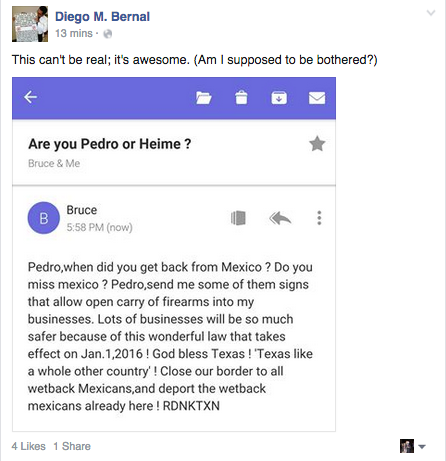446x461 pixels.
Task: Expand the commenting-as profile selector arrow
Action: pyautogui.click(x=422, y=447)
